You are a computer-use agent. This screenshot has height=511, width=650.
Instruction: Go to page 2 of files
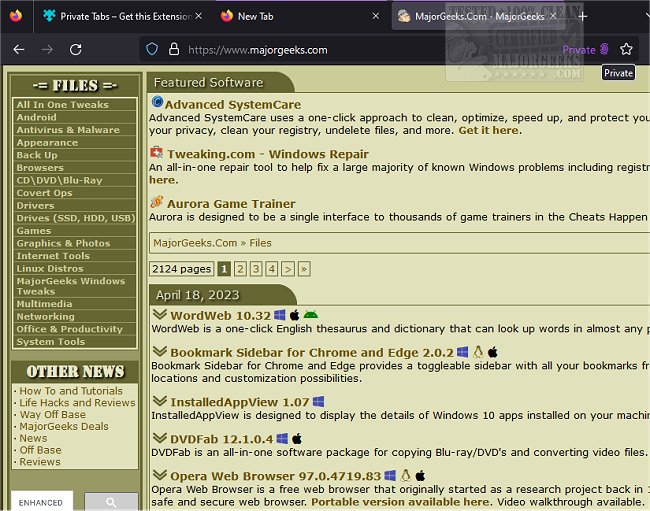pos(240,269)
